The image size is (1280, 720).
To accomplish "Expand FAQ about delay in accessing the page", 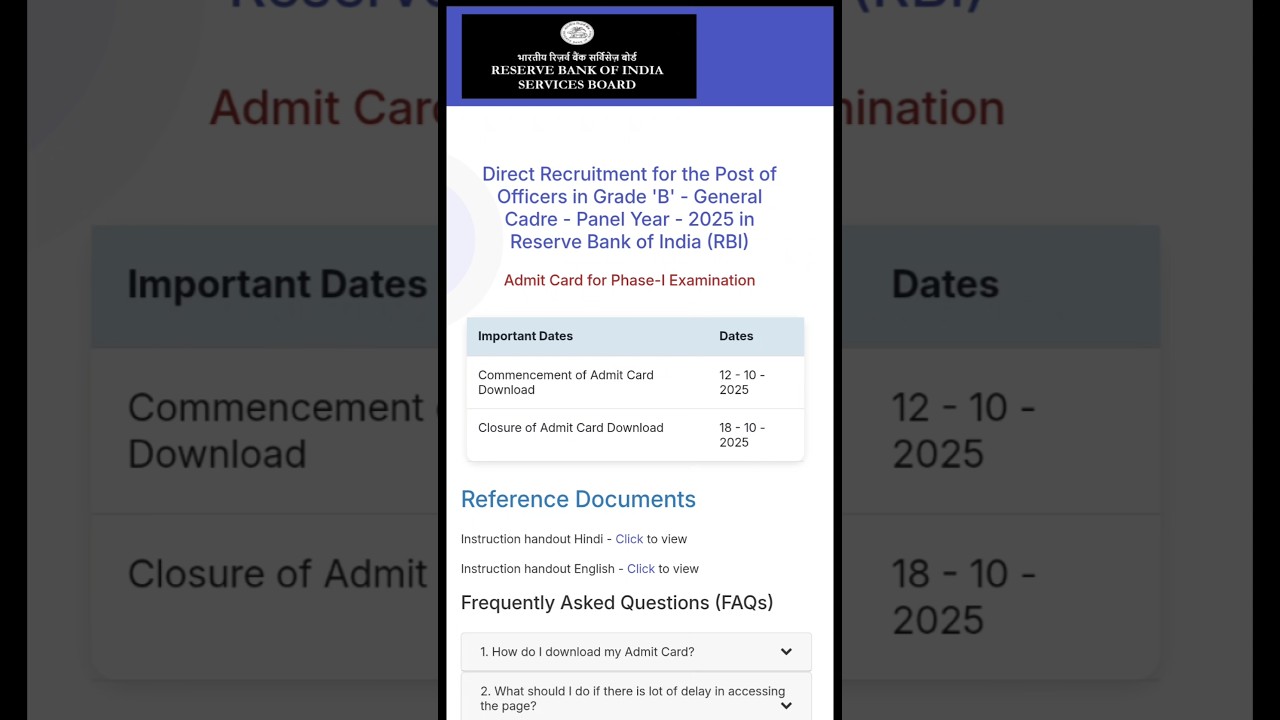I will tap(636, 697).
